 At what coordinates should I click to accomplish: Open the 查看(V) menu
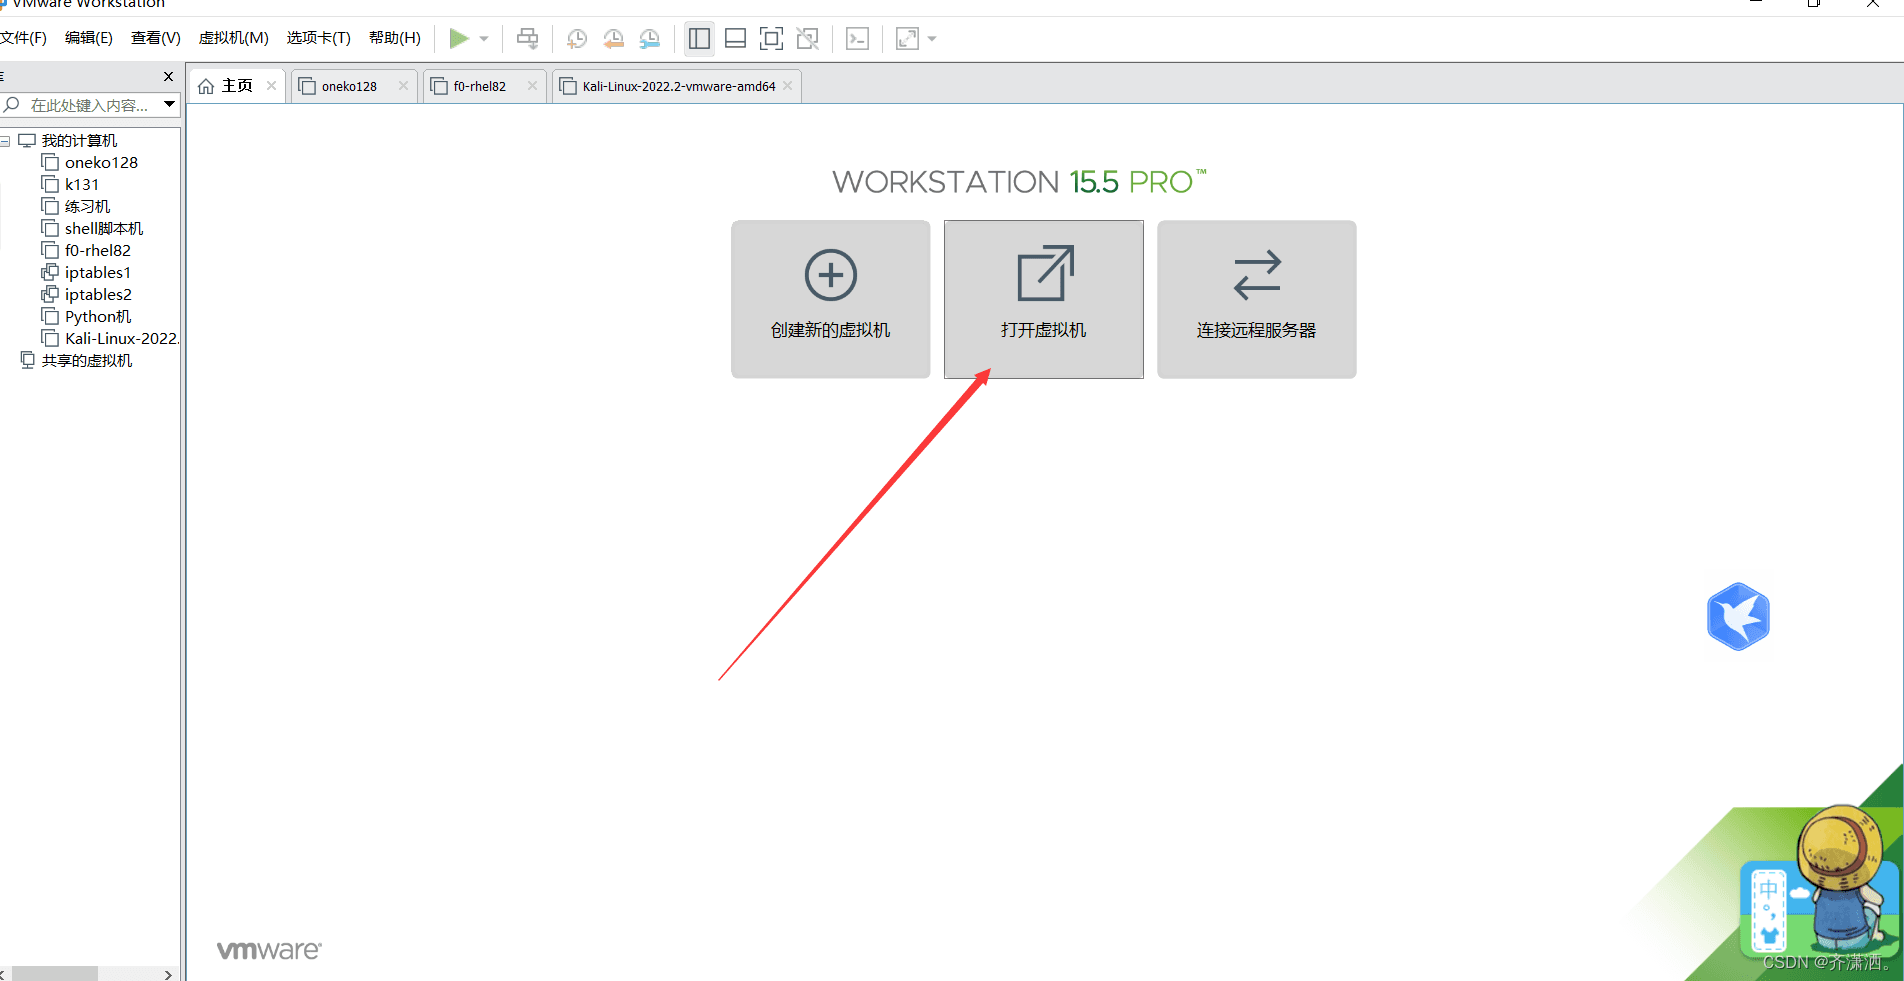pyautogui.click(x=156, y=38)
